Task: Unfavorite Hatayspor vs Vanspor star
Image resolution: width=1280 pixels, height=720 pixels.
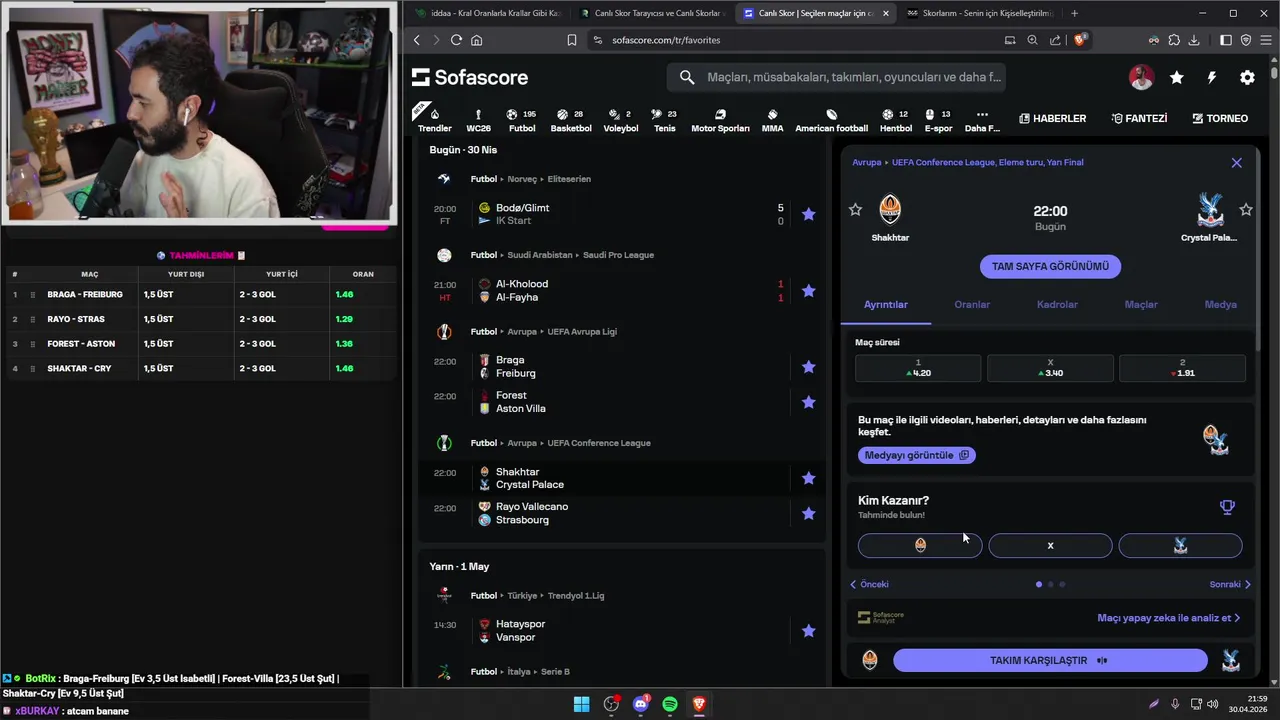Action: coord(808,630)
